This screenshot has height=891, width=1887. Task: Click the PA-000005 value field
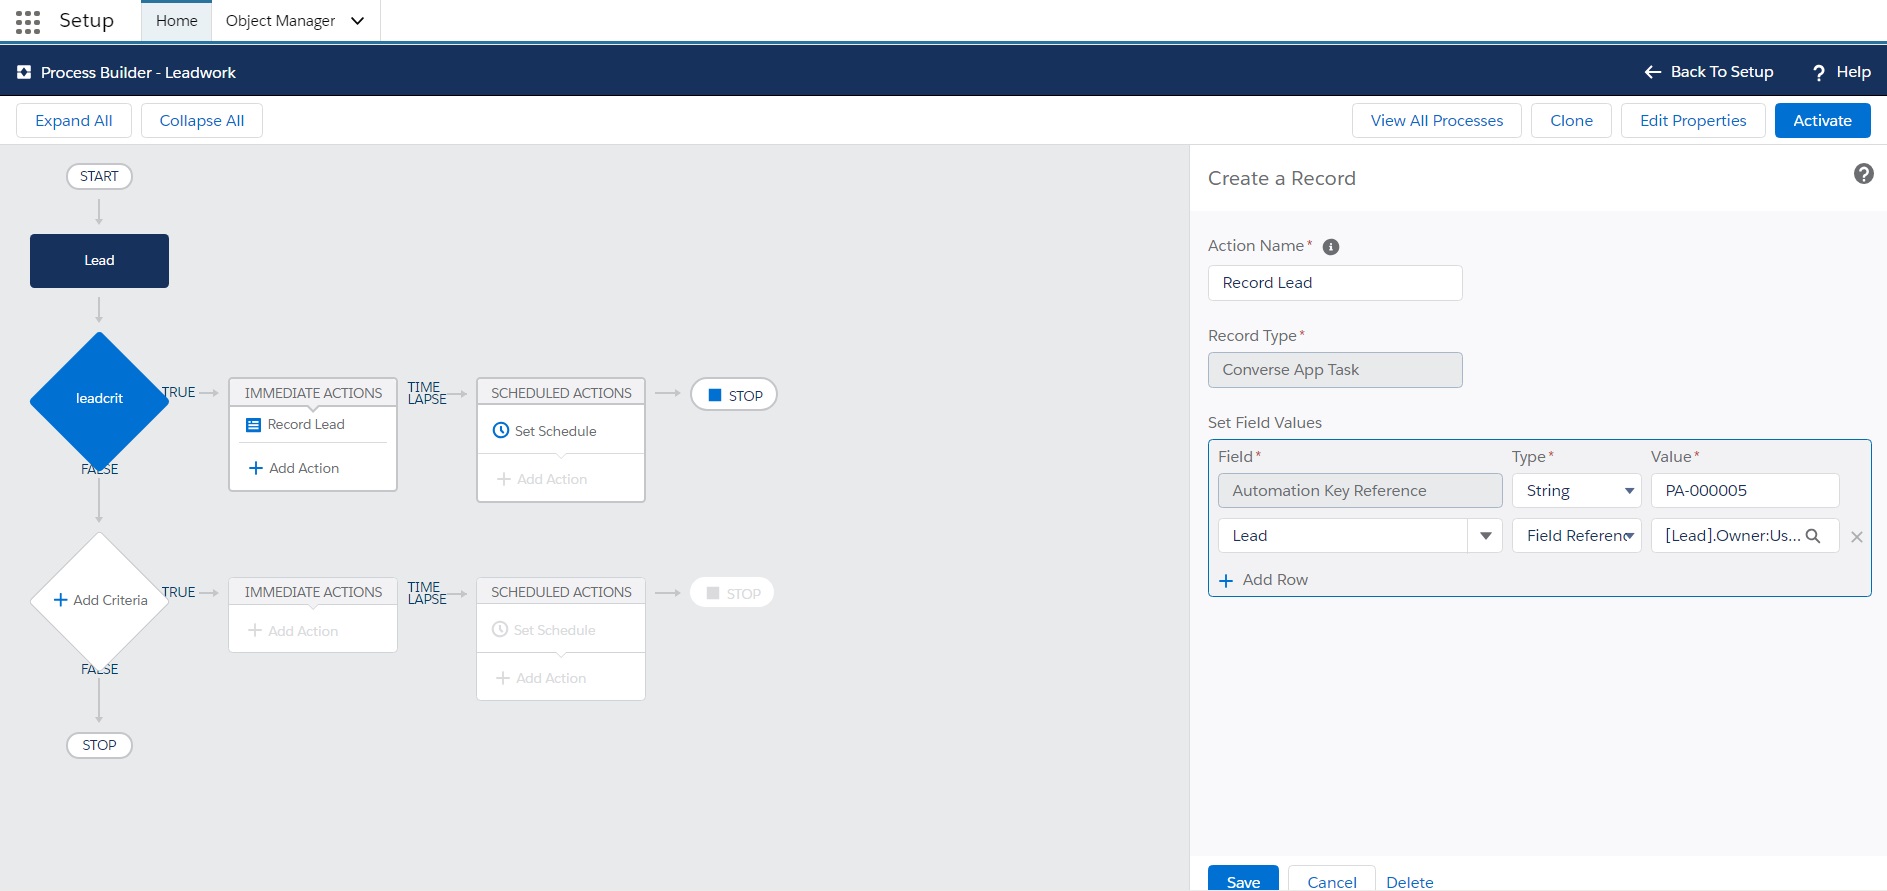click(x=1745, y=491)
